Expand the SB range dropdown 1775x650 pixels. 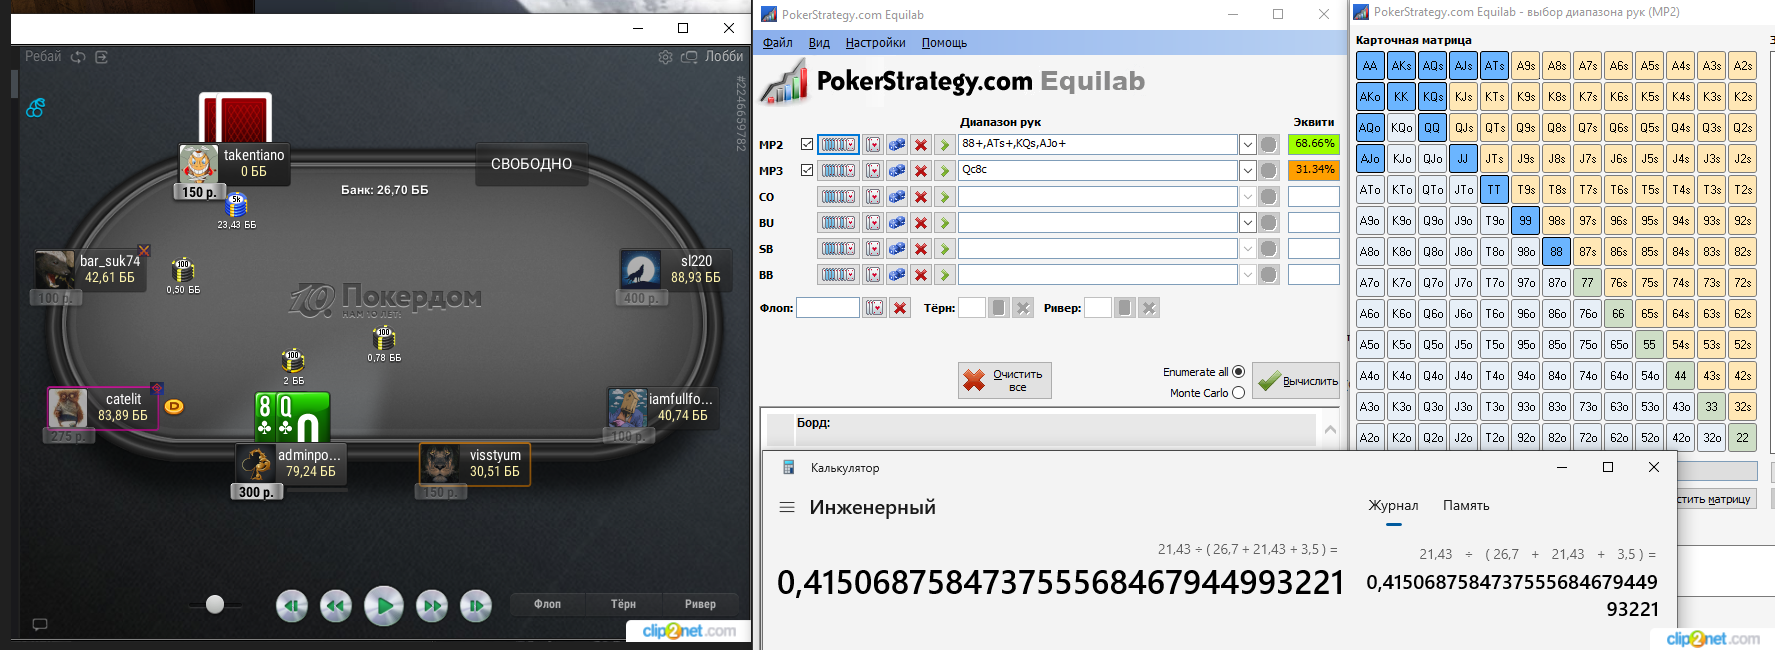[1248, 249]
